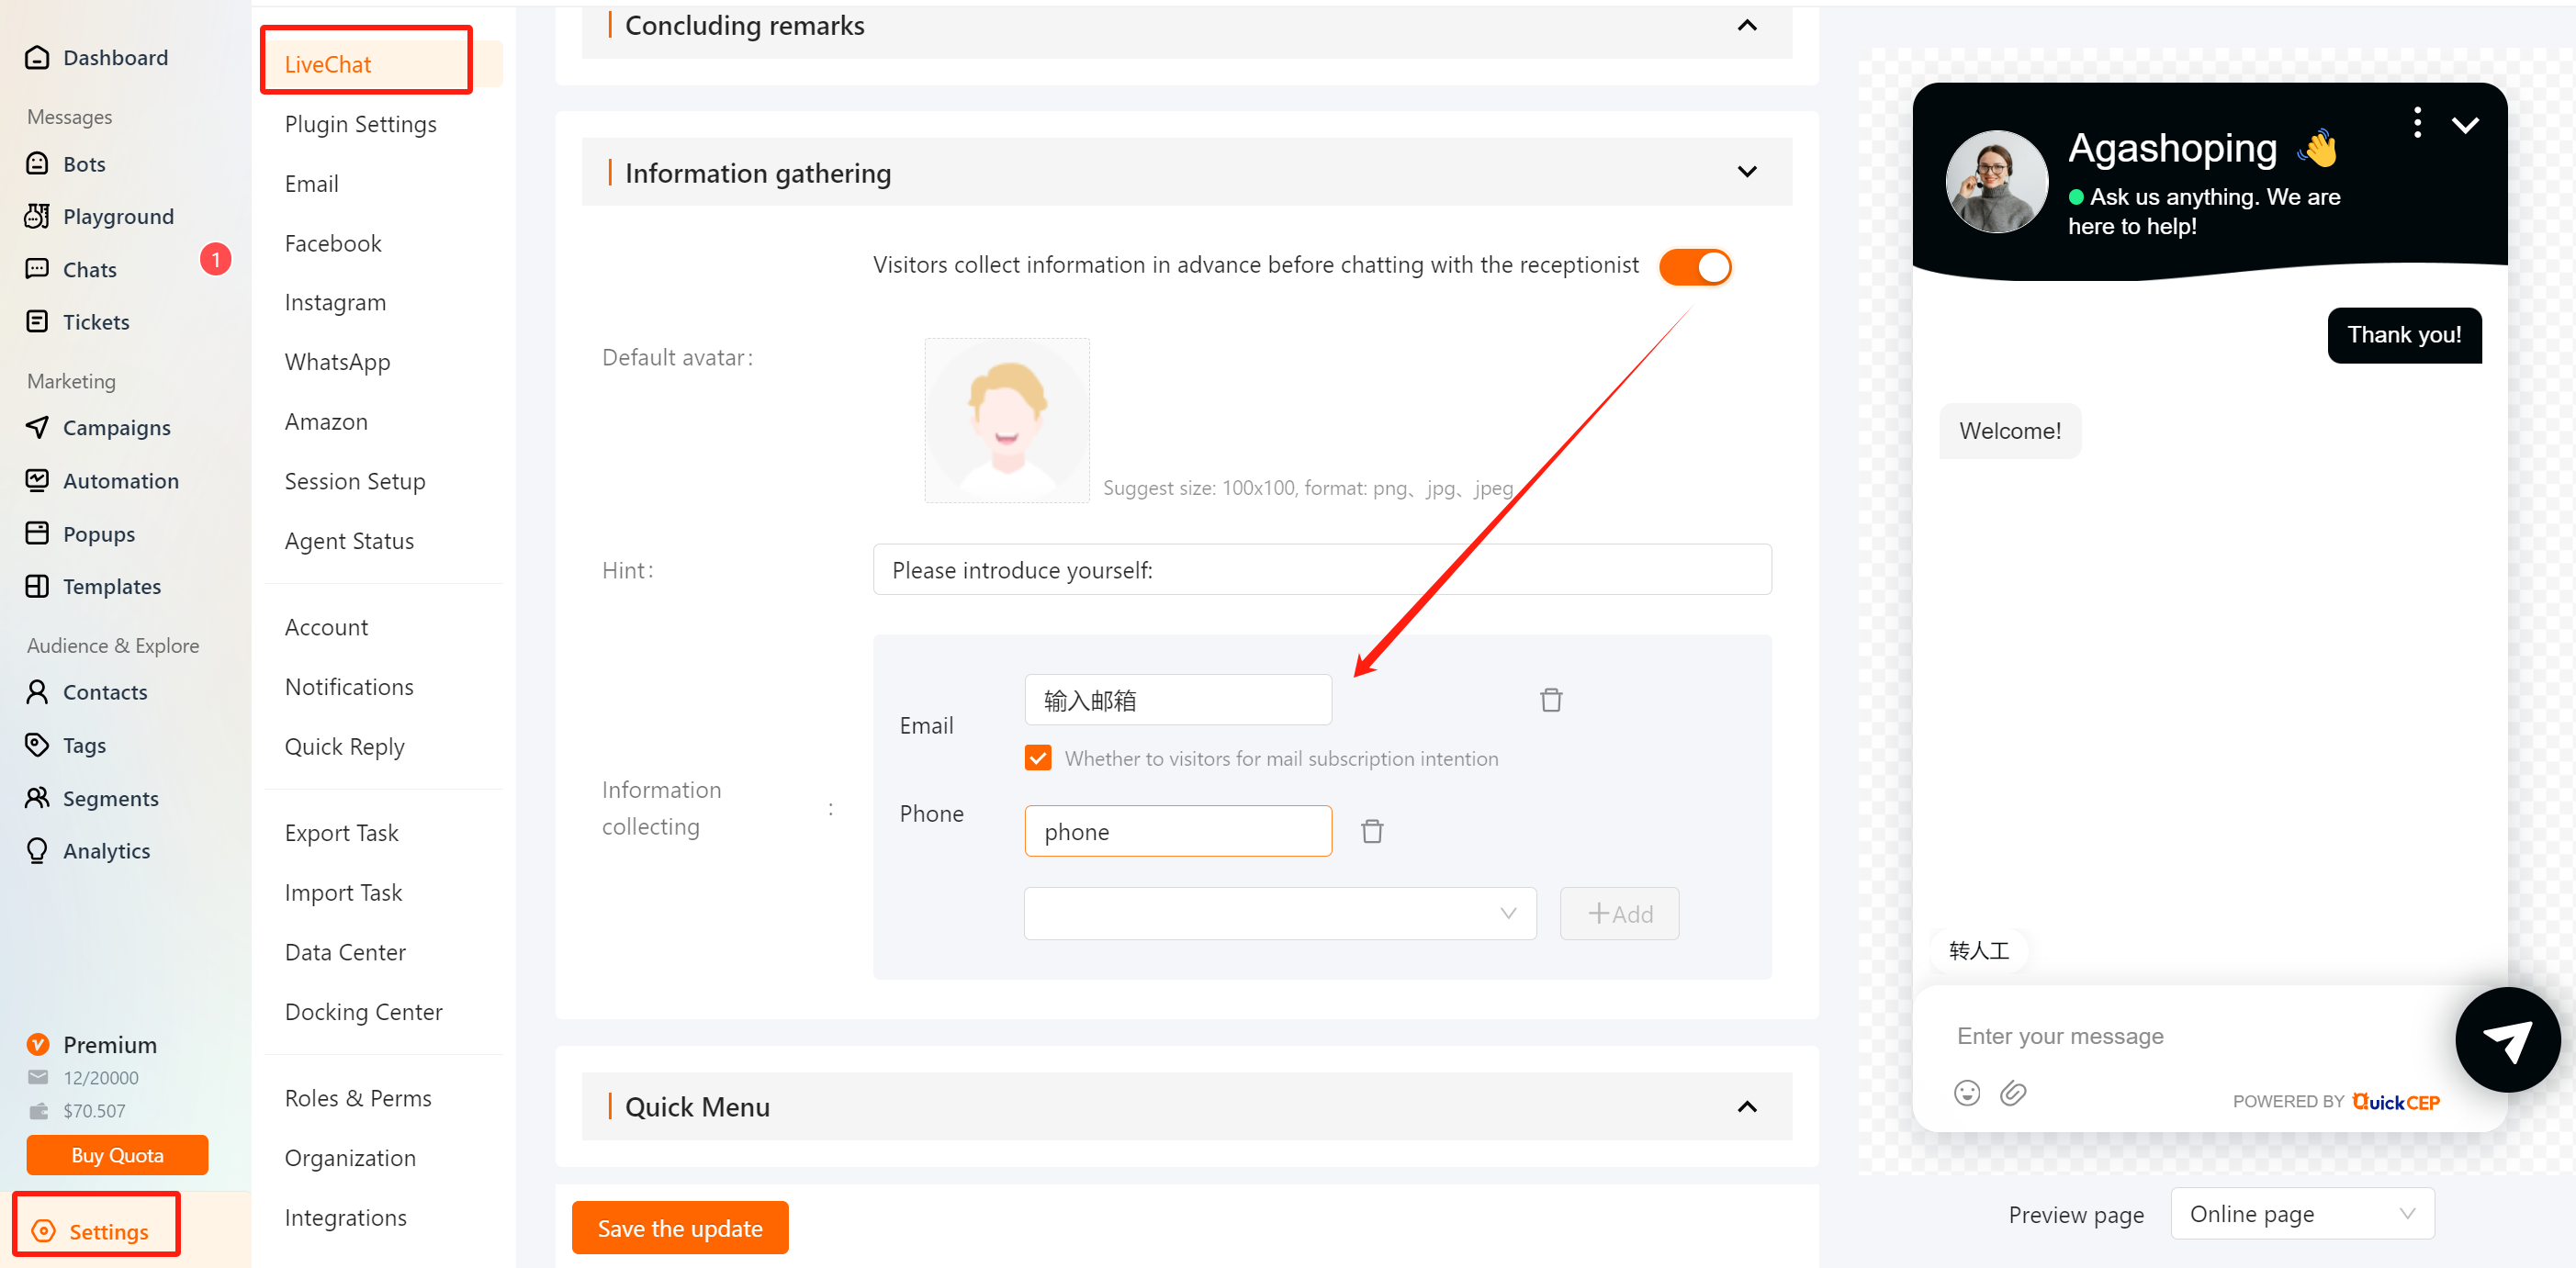Expand the Quick Menu section
The height and width of the screenshot is (1268, 2576).
click(x=1747, y=1107)
